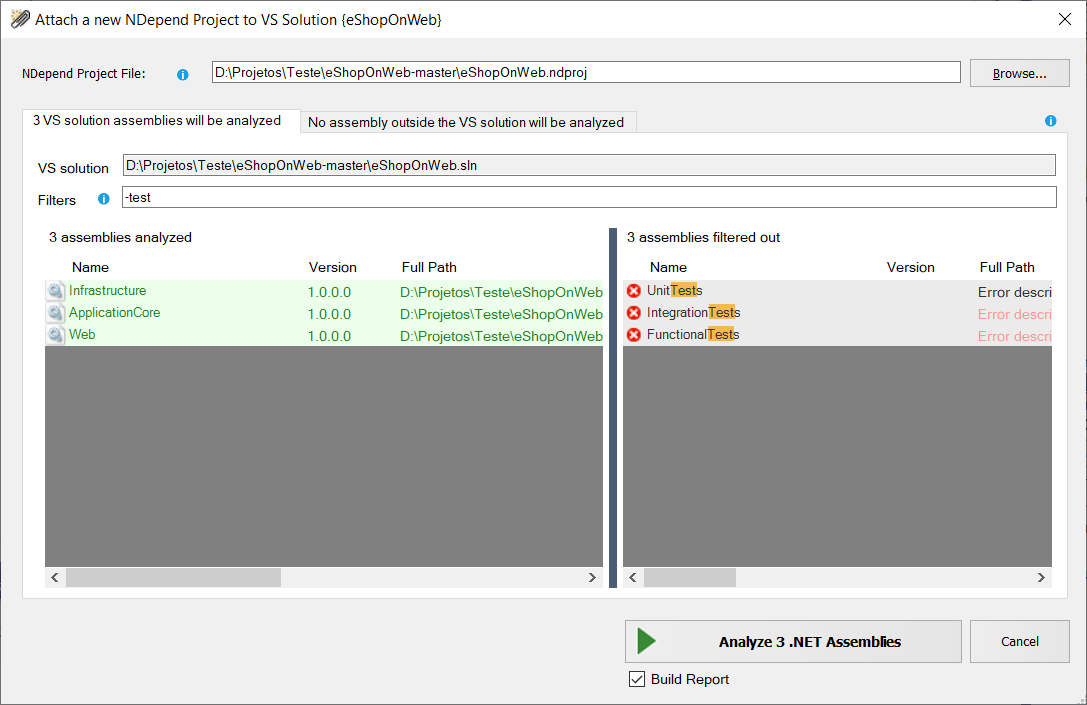
Task: Click version 1.0.0.0 of Infrastructure
Action: (329, 293)
